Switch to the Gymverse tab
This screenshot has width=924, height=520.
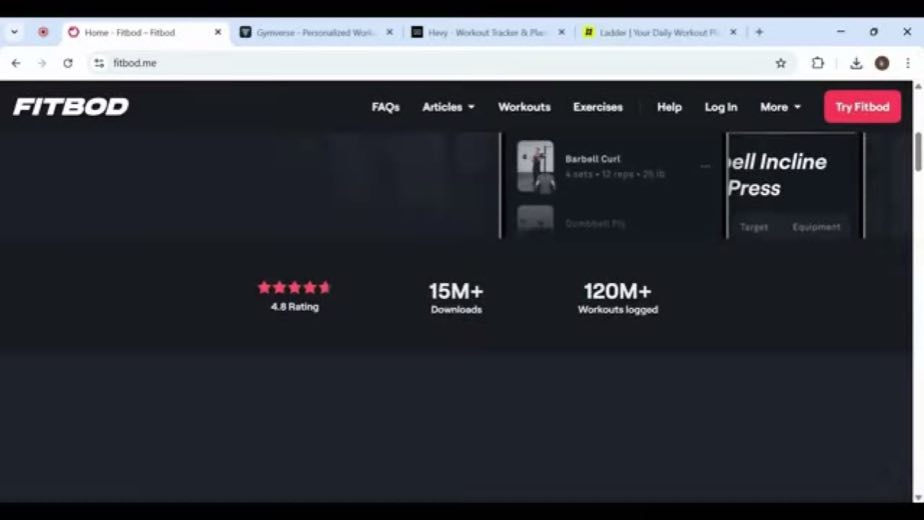316,32
